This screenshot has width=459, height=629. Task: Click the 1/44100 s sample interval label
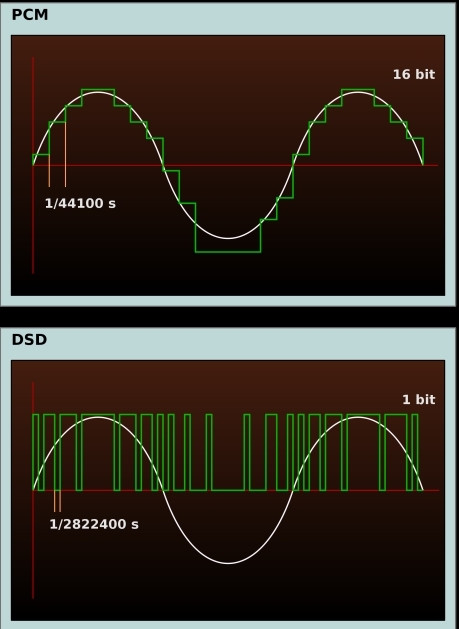point(80,203)
